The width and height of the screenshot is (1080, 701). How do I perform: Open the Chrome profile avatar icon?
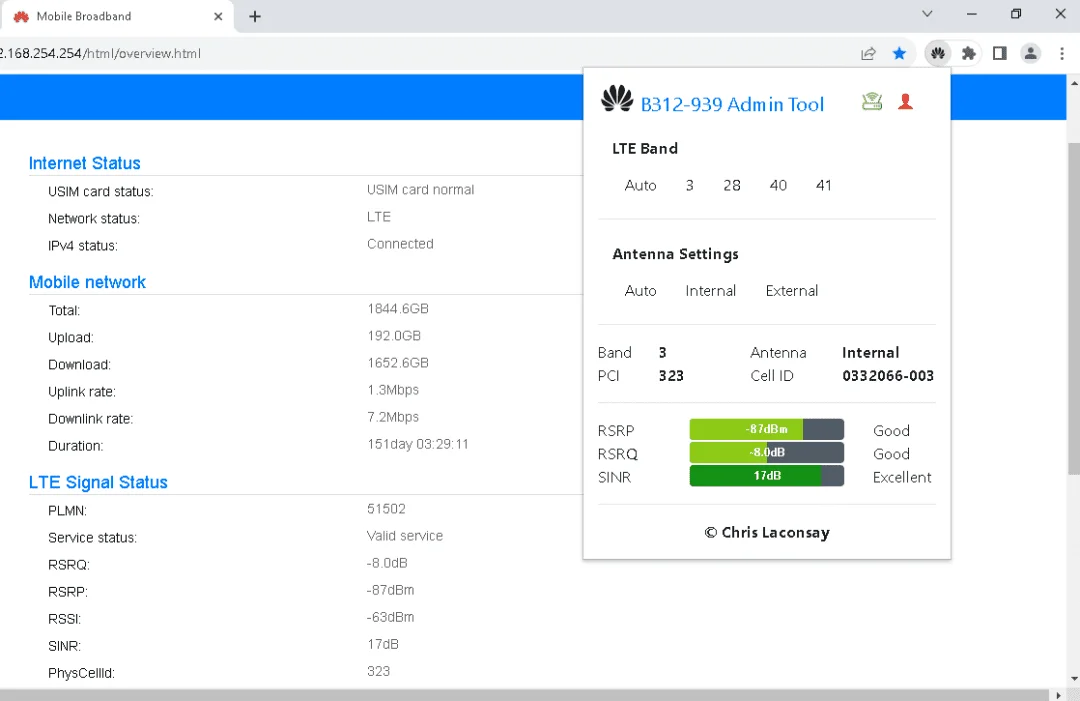tap(1030, 53)
